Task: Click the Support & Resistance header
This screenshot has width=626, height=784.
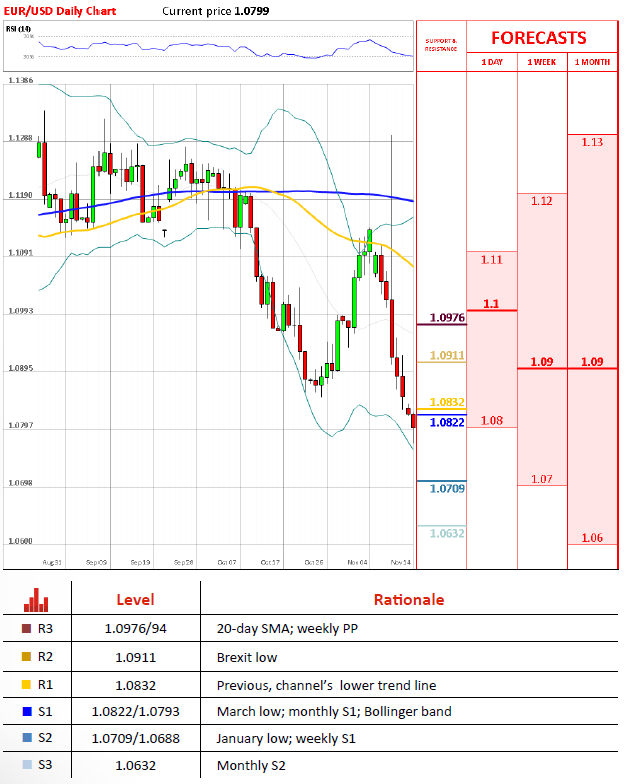Action: point(441,45)
